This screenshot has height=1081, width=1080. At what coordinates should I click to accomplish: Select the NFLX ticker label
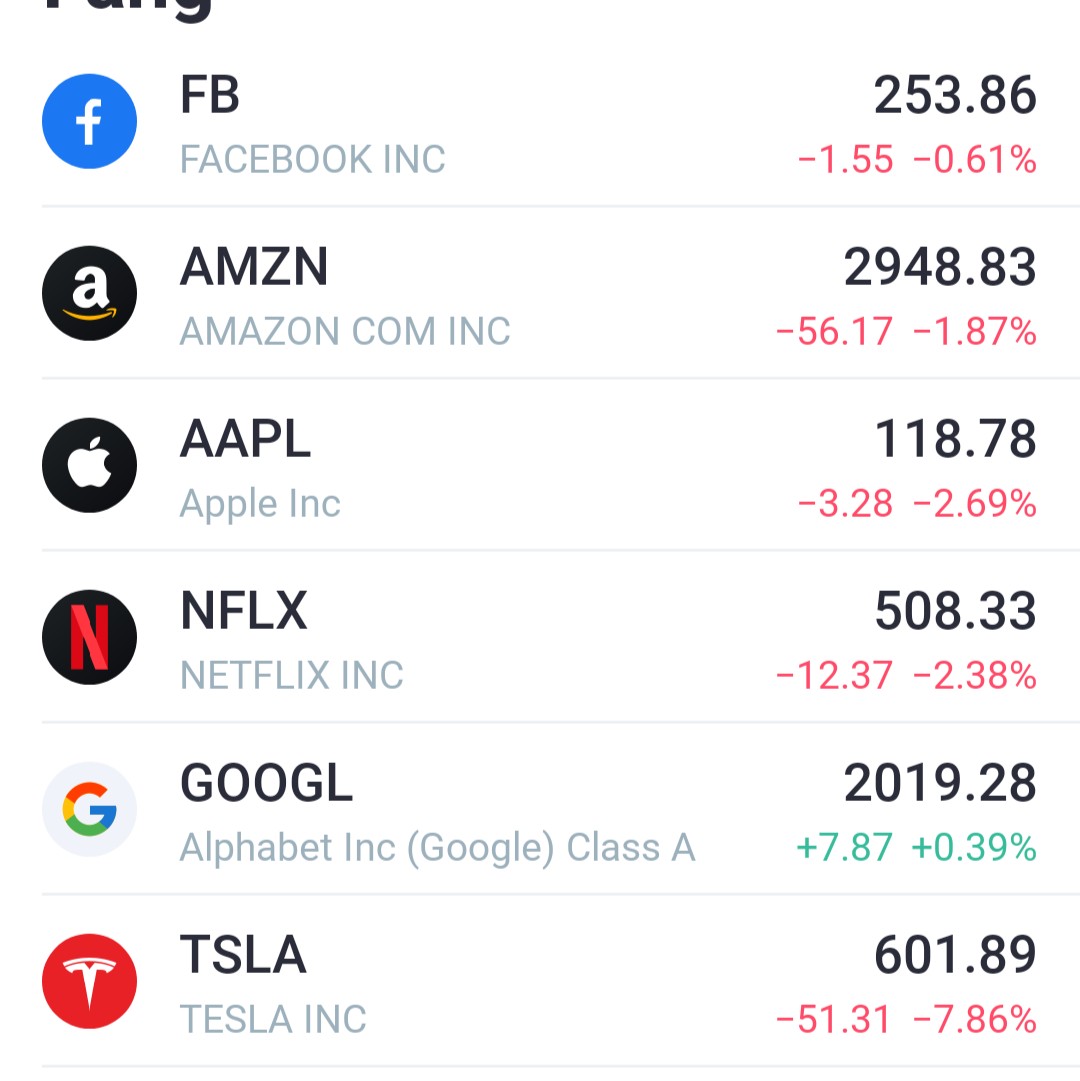[x=243, y=611]
